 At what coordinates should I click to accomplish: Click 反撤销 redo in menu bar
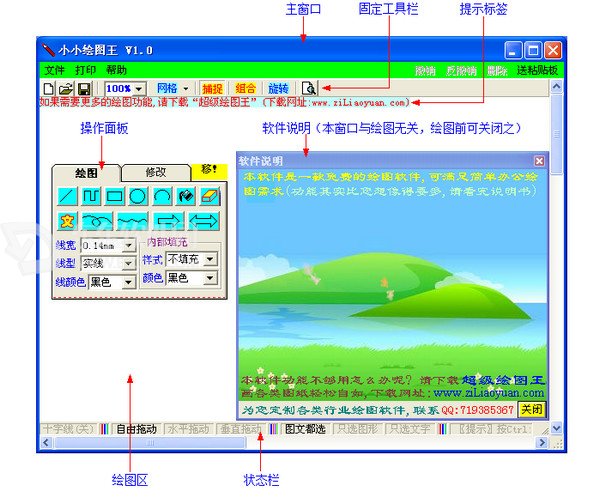pyautogui.click(x=461, y=71)
